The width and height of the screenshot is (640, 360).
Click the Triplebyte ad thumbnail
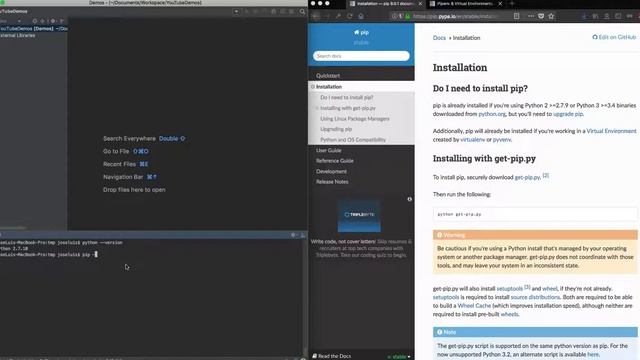click(359, 215)
